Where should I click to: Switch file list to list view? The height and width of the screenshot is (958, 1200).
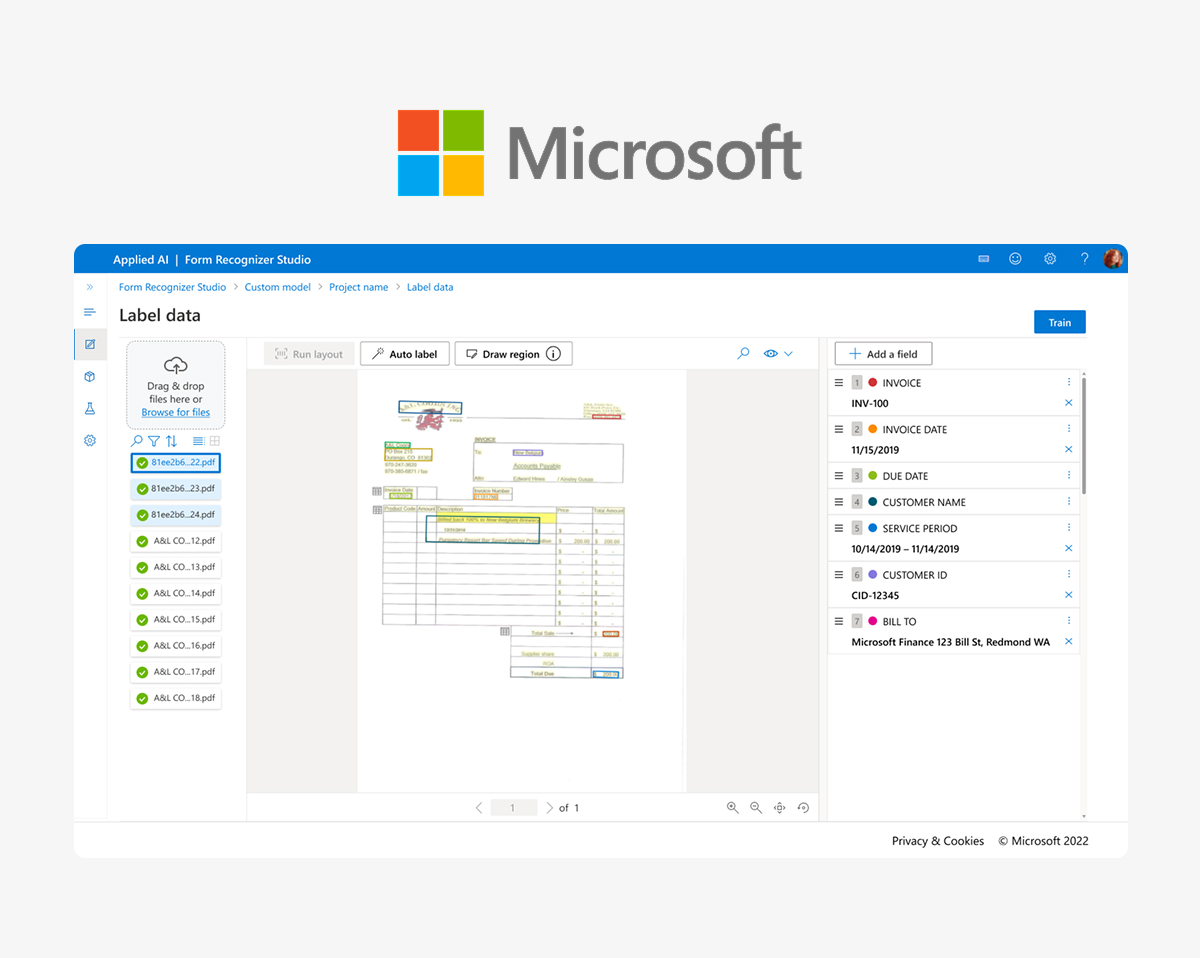(198, 441)
